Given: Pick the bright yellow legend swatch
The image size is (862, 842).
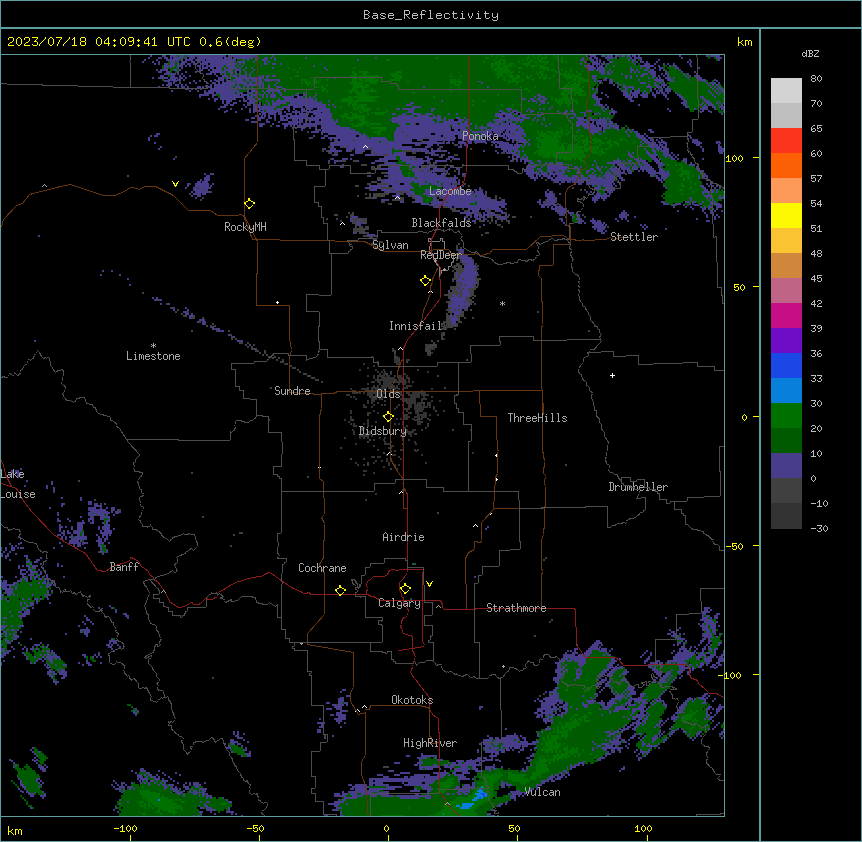Looking at the screenshot, I should (786, 215).
